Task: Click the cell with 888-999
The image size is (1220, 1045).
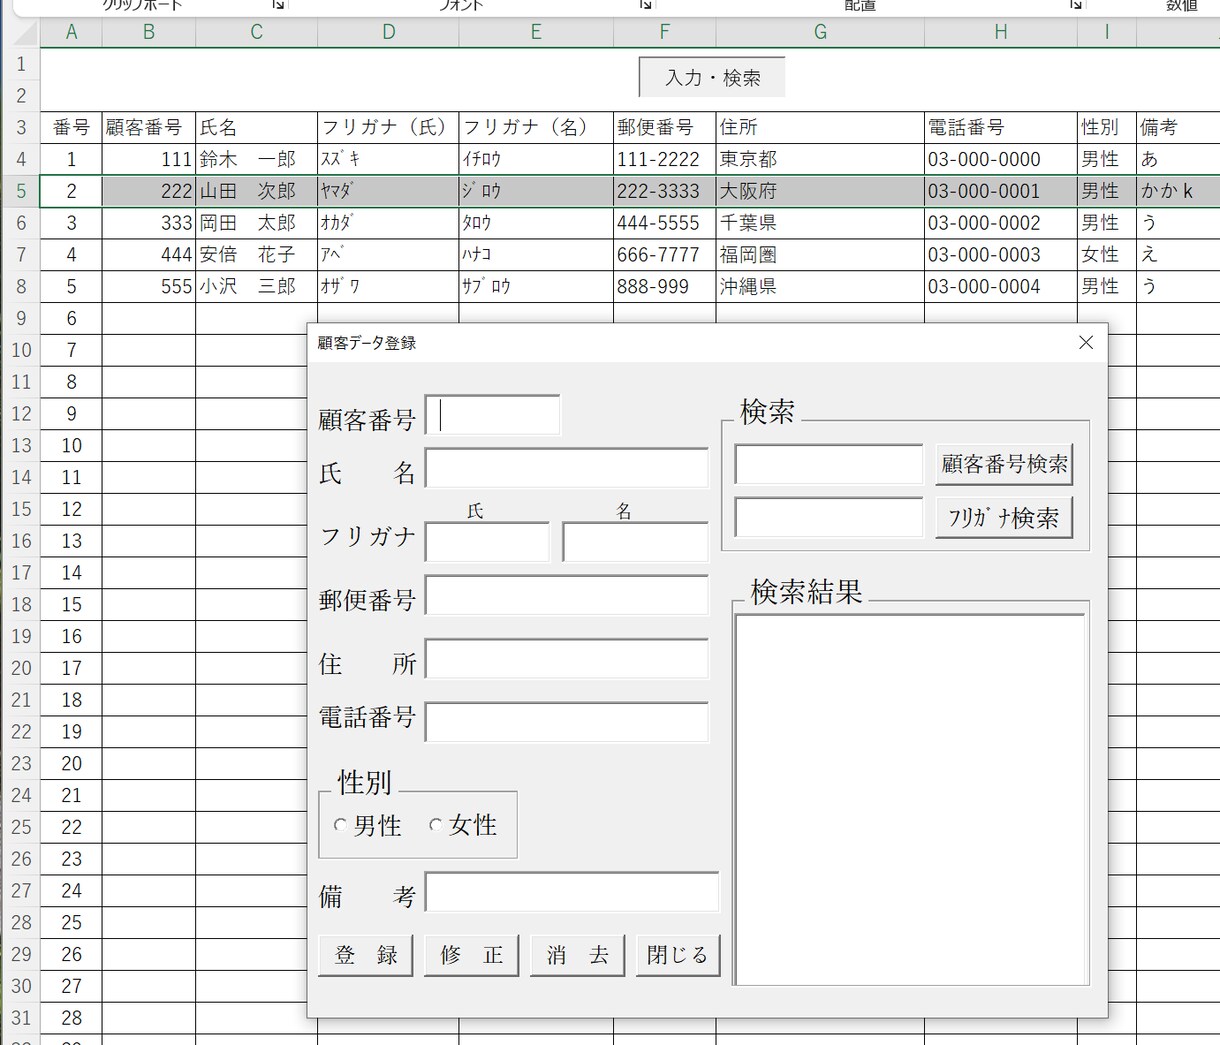Action: (x=665, y=287)
